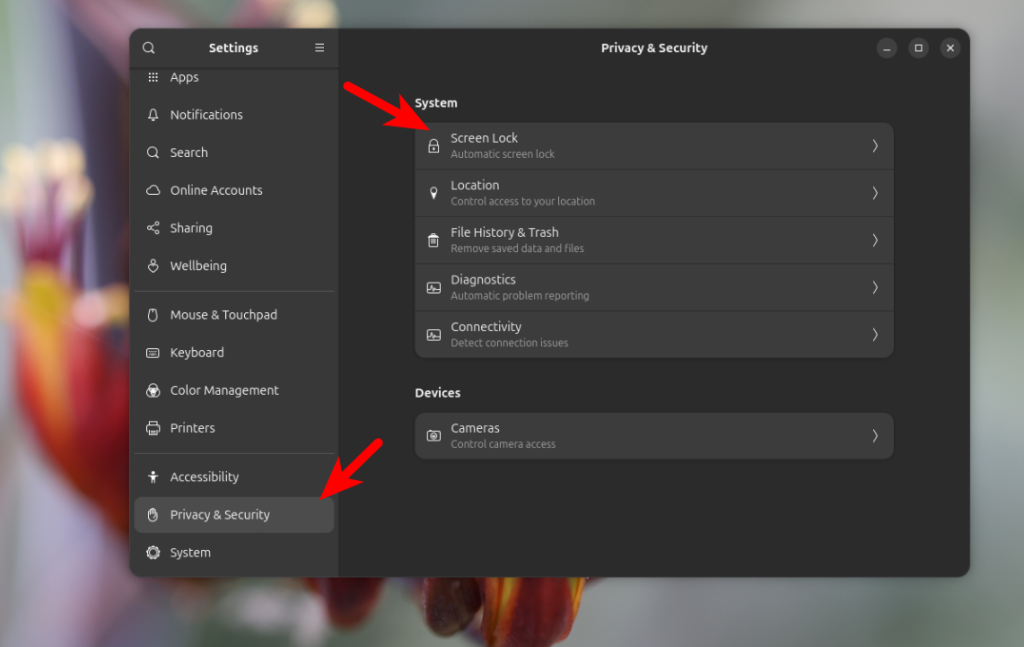This screenshot has width=1024, height=647.
Task: Expand the Cameras row chevron
Action: click(875, 436)
